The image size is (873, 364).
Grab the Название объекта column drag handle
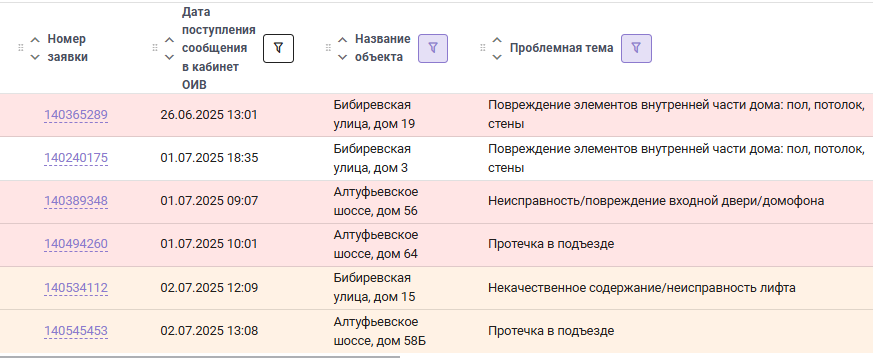(x=328, y=48)
